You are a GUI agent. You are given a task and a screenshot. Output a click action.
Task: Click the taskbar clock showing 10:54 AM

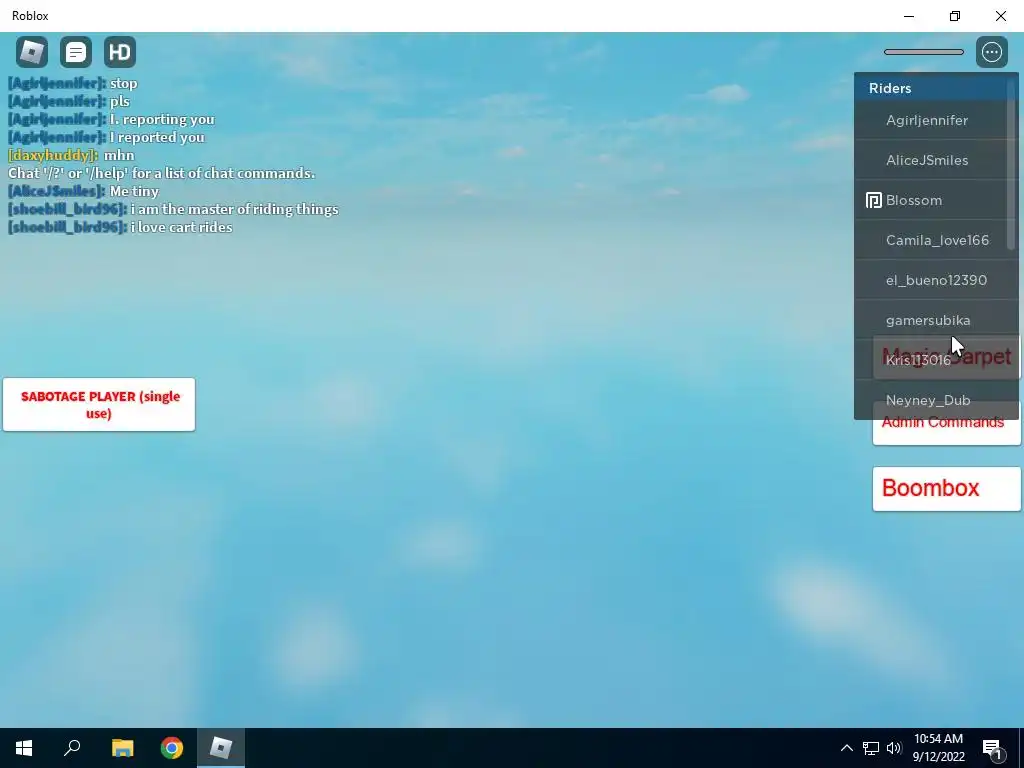938,748
